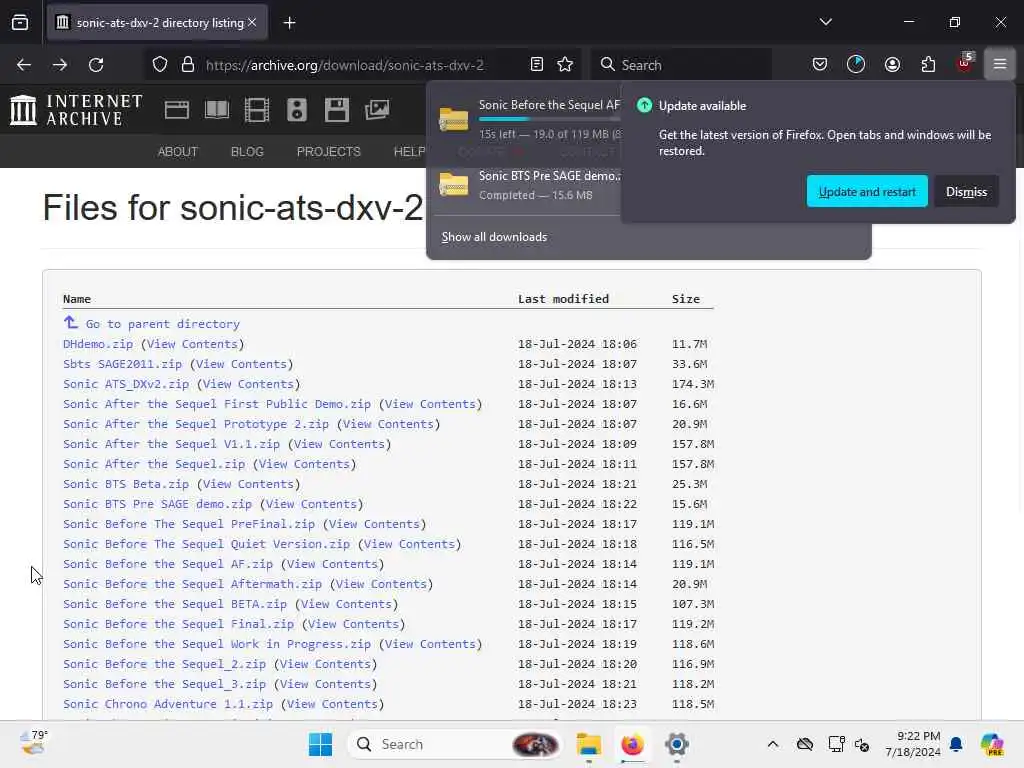
Task: Open the Firefox application menu hamburger
Action: [1000, 64]
